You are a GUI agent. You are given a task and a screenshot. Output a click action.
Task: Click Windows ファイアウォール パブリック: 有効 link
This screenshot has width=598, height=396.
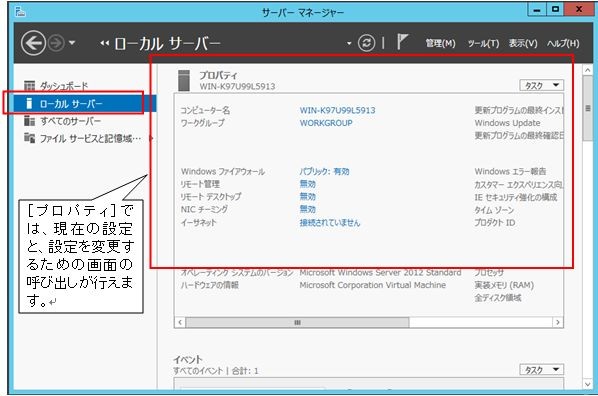pyautogui.click(x=325, y=171)
